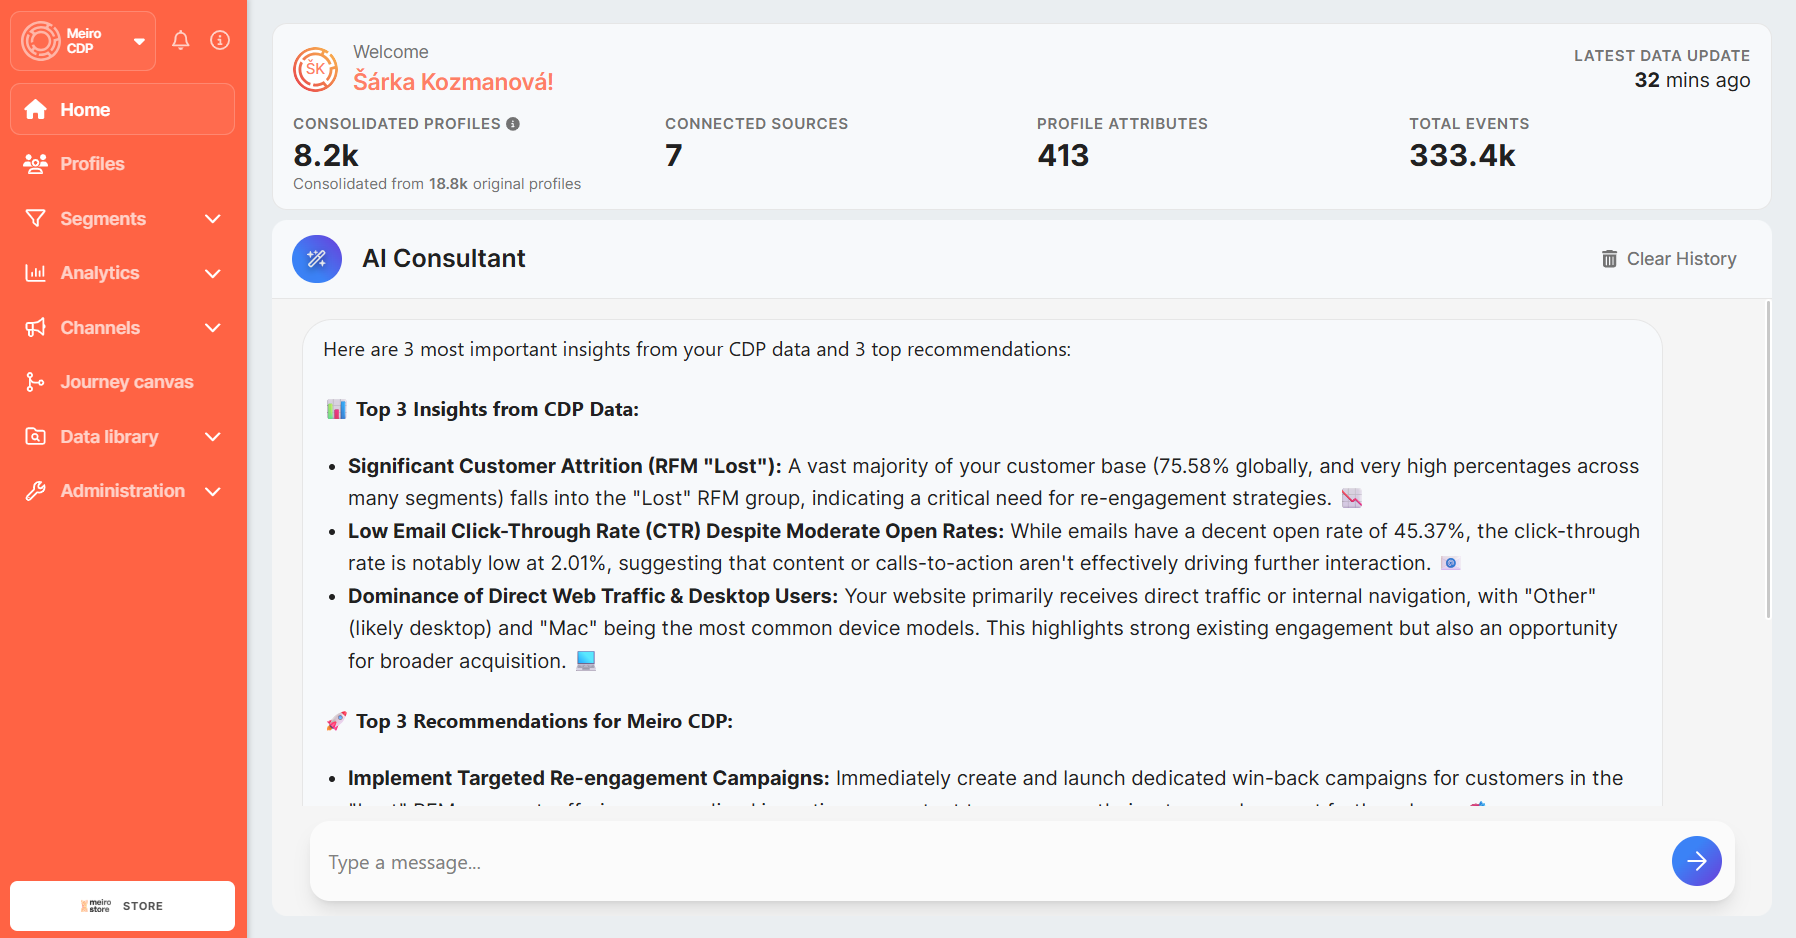
Task: Open the info circle icon in sidebar header
Action: (220, 40)
